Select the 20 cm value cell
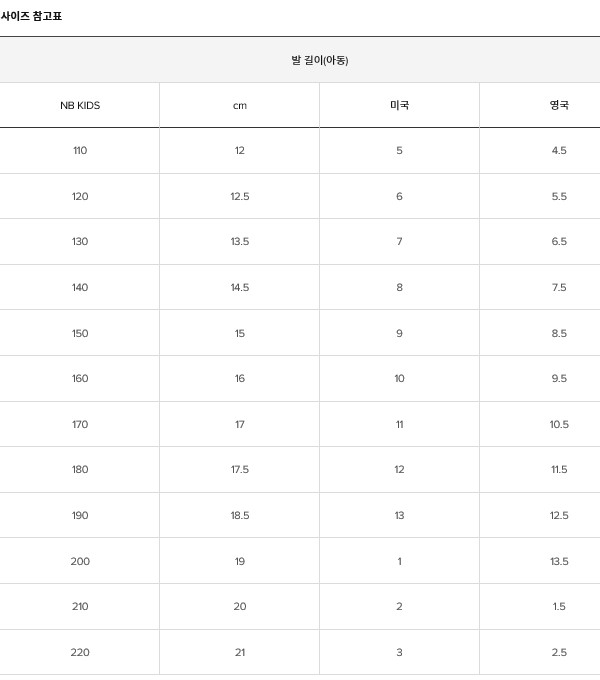 pos(239,606)
